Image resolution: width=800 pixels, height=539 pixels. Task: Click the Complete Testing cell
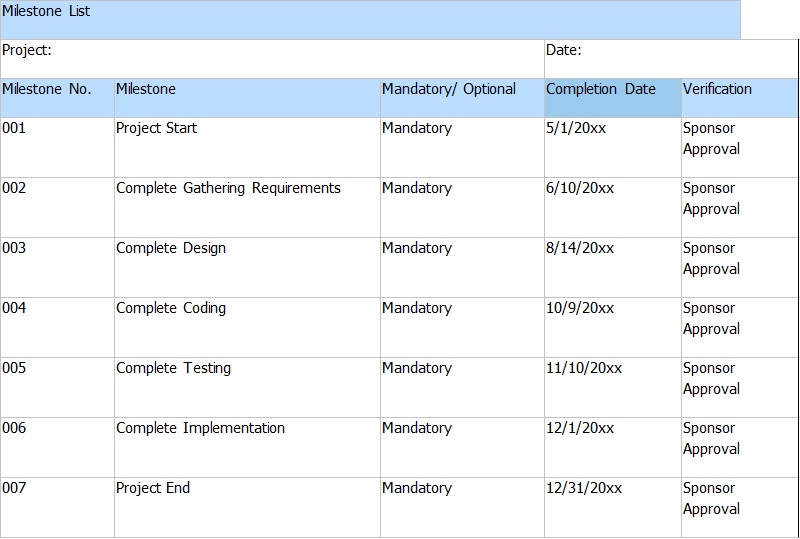pyautogui.click(x=247, y=387)
